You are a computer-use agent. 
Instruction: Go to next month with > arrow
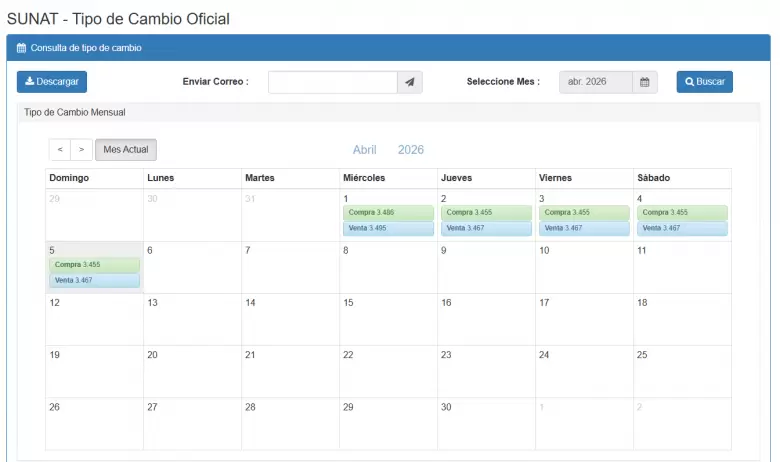(82, 150)
